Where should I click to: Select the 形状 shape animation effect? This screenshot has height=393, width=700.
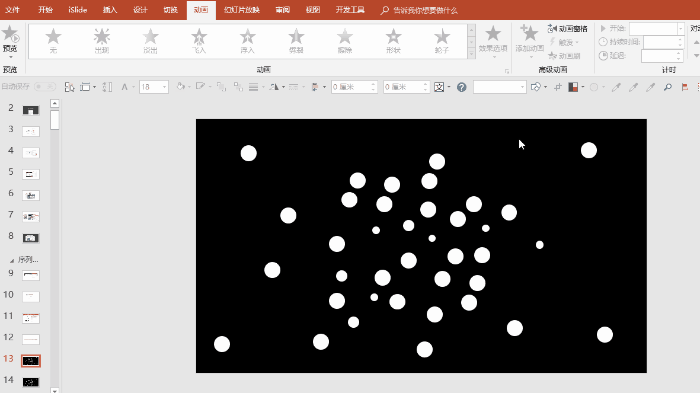[393, 41]
